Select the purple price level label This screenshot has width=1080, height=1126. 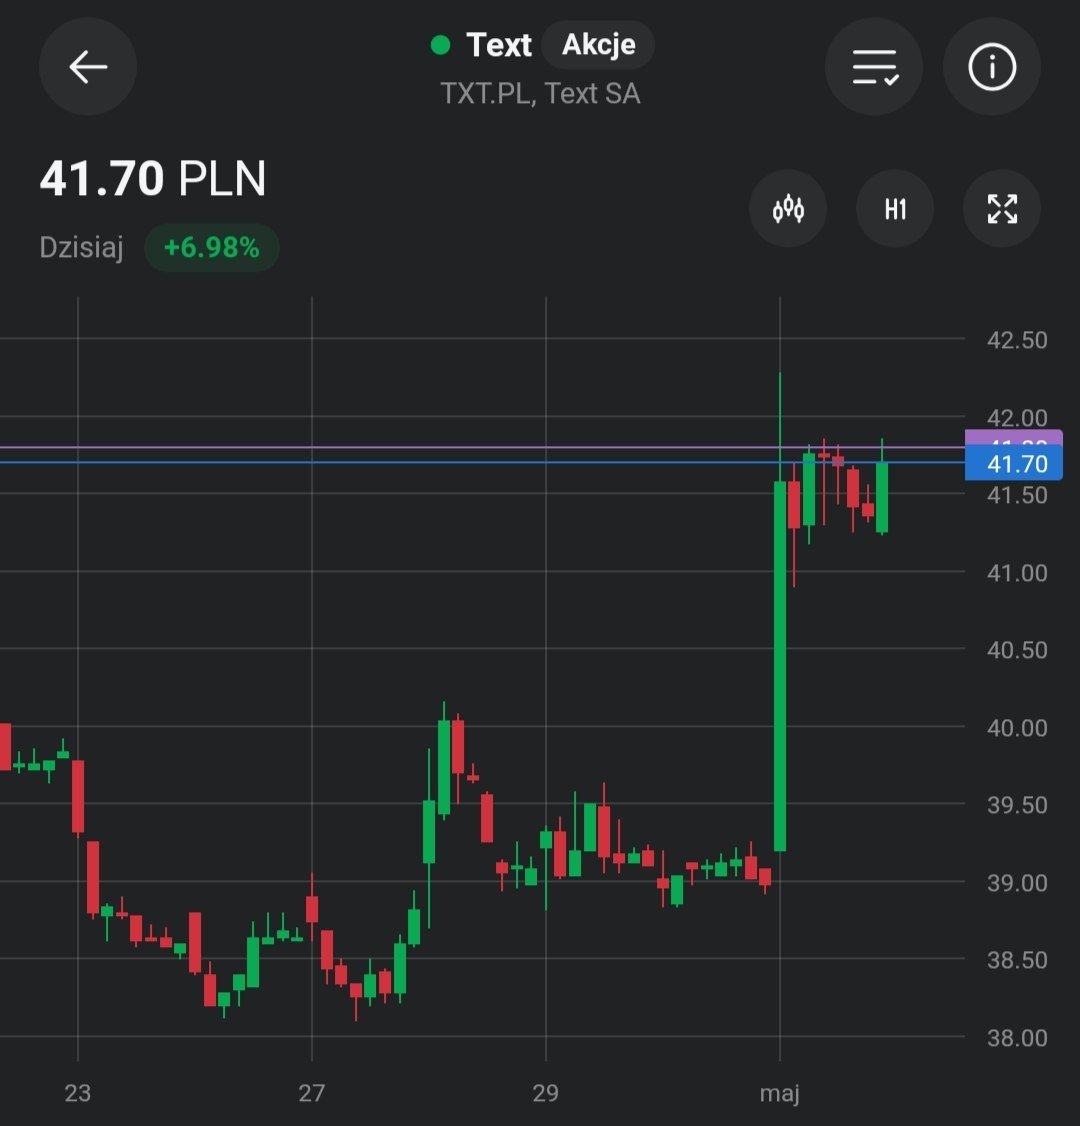pos(1014,437)
